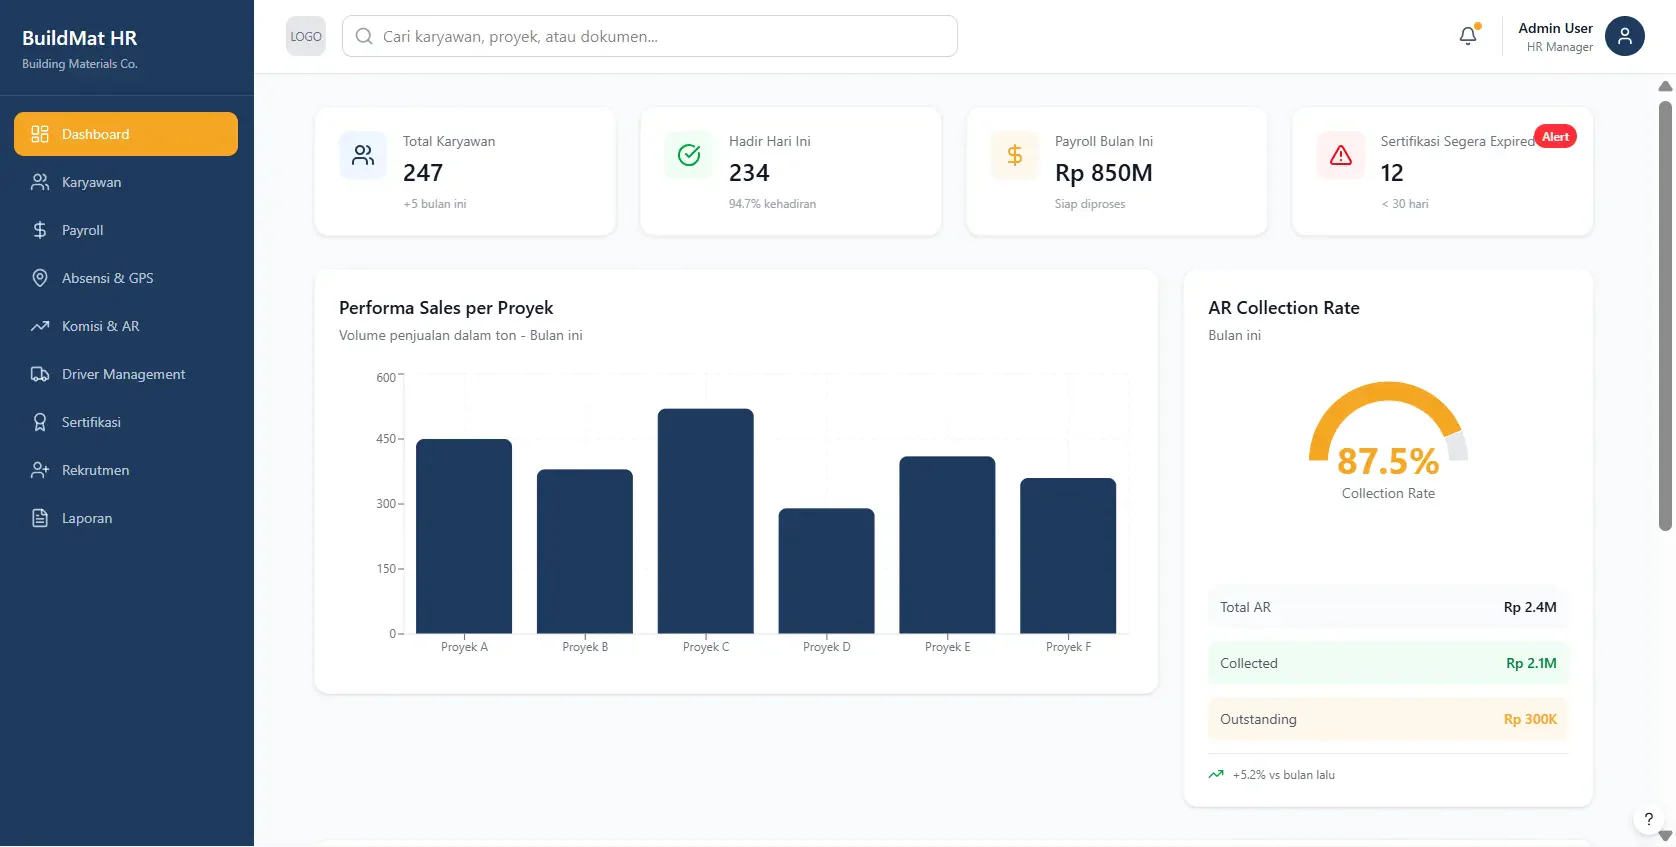Screen dimensions: 1676x847
Task: Click the 94.7% kehadiran text
Action: click(772, 204)
